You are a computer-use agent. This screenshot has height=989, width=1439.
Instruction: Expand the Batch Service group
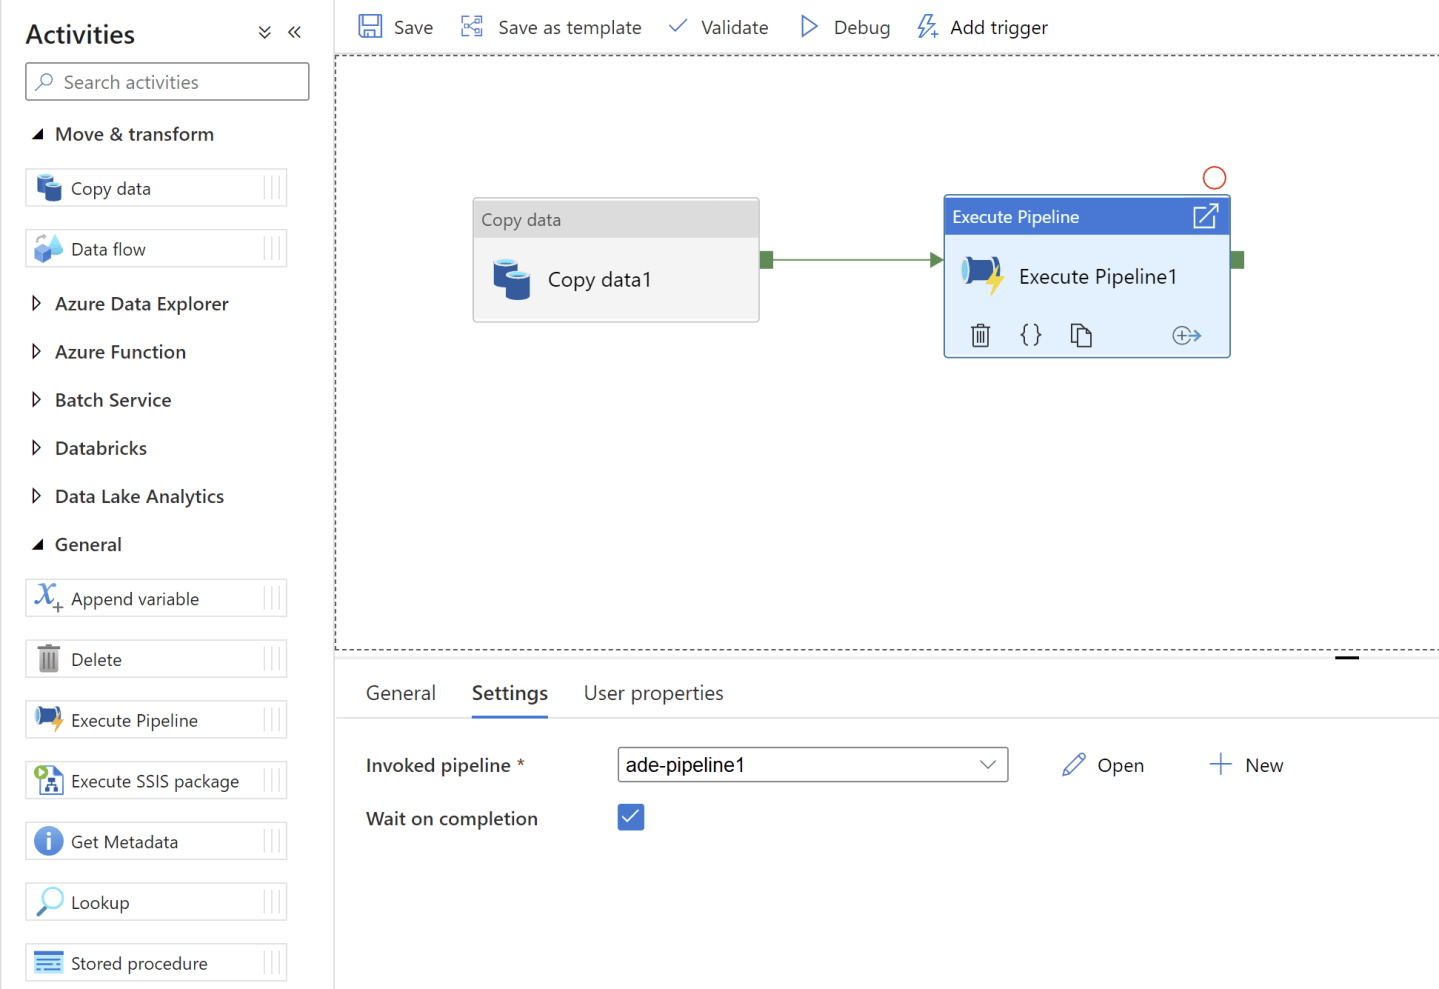point(37,399)
